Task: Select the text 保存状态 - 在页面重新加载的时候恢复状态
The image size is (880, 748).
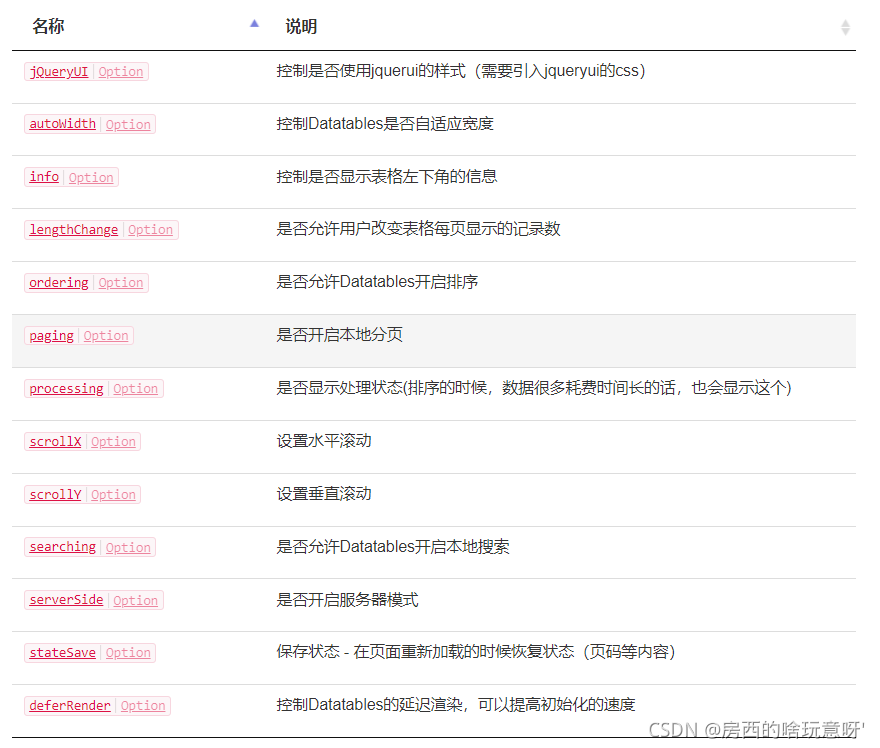Action: pyautogui.click(x=425, y=651)
